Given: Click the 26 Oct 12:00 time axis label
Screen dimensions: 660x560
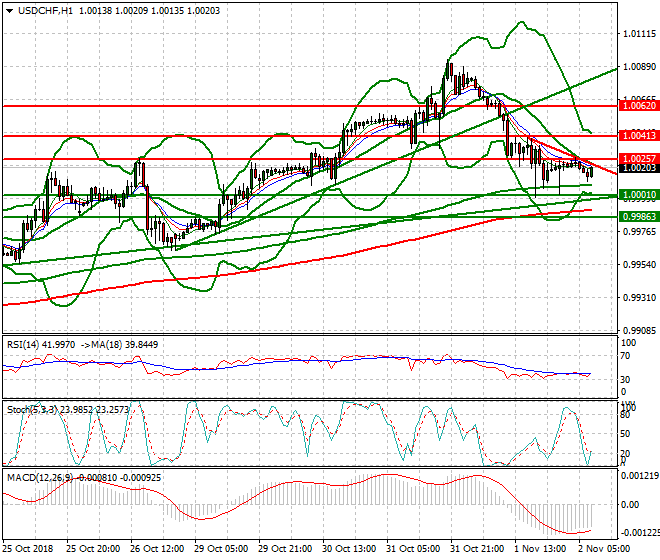Looking at the screenshot, I should 157,549.
